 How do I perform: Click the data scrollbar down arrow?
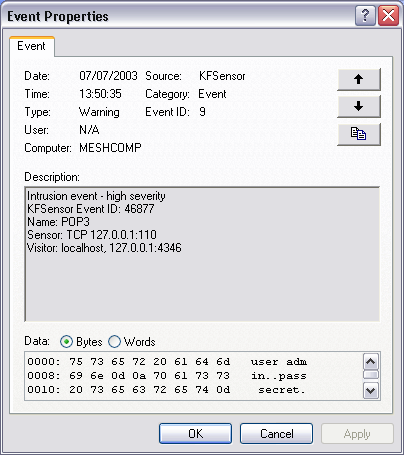click(x=371, y=390)
